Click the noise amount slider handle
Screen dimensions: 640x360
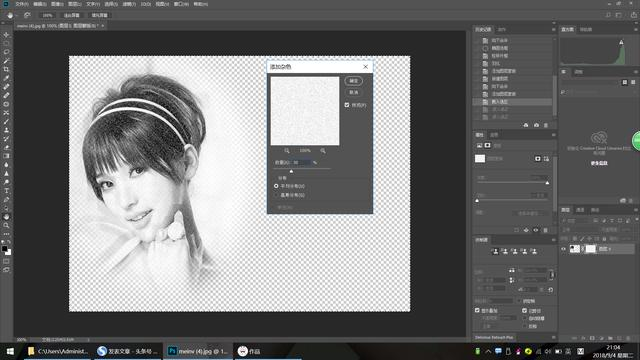coord(291,171)
